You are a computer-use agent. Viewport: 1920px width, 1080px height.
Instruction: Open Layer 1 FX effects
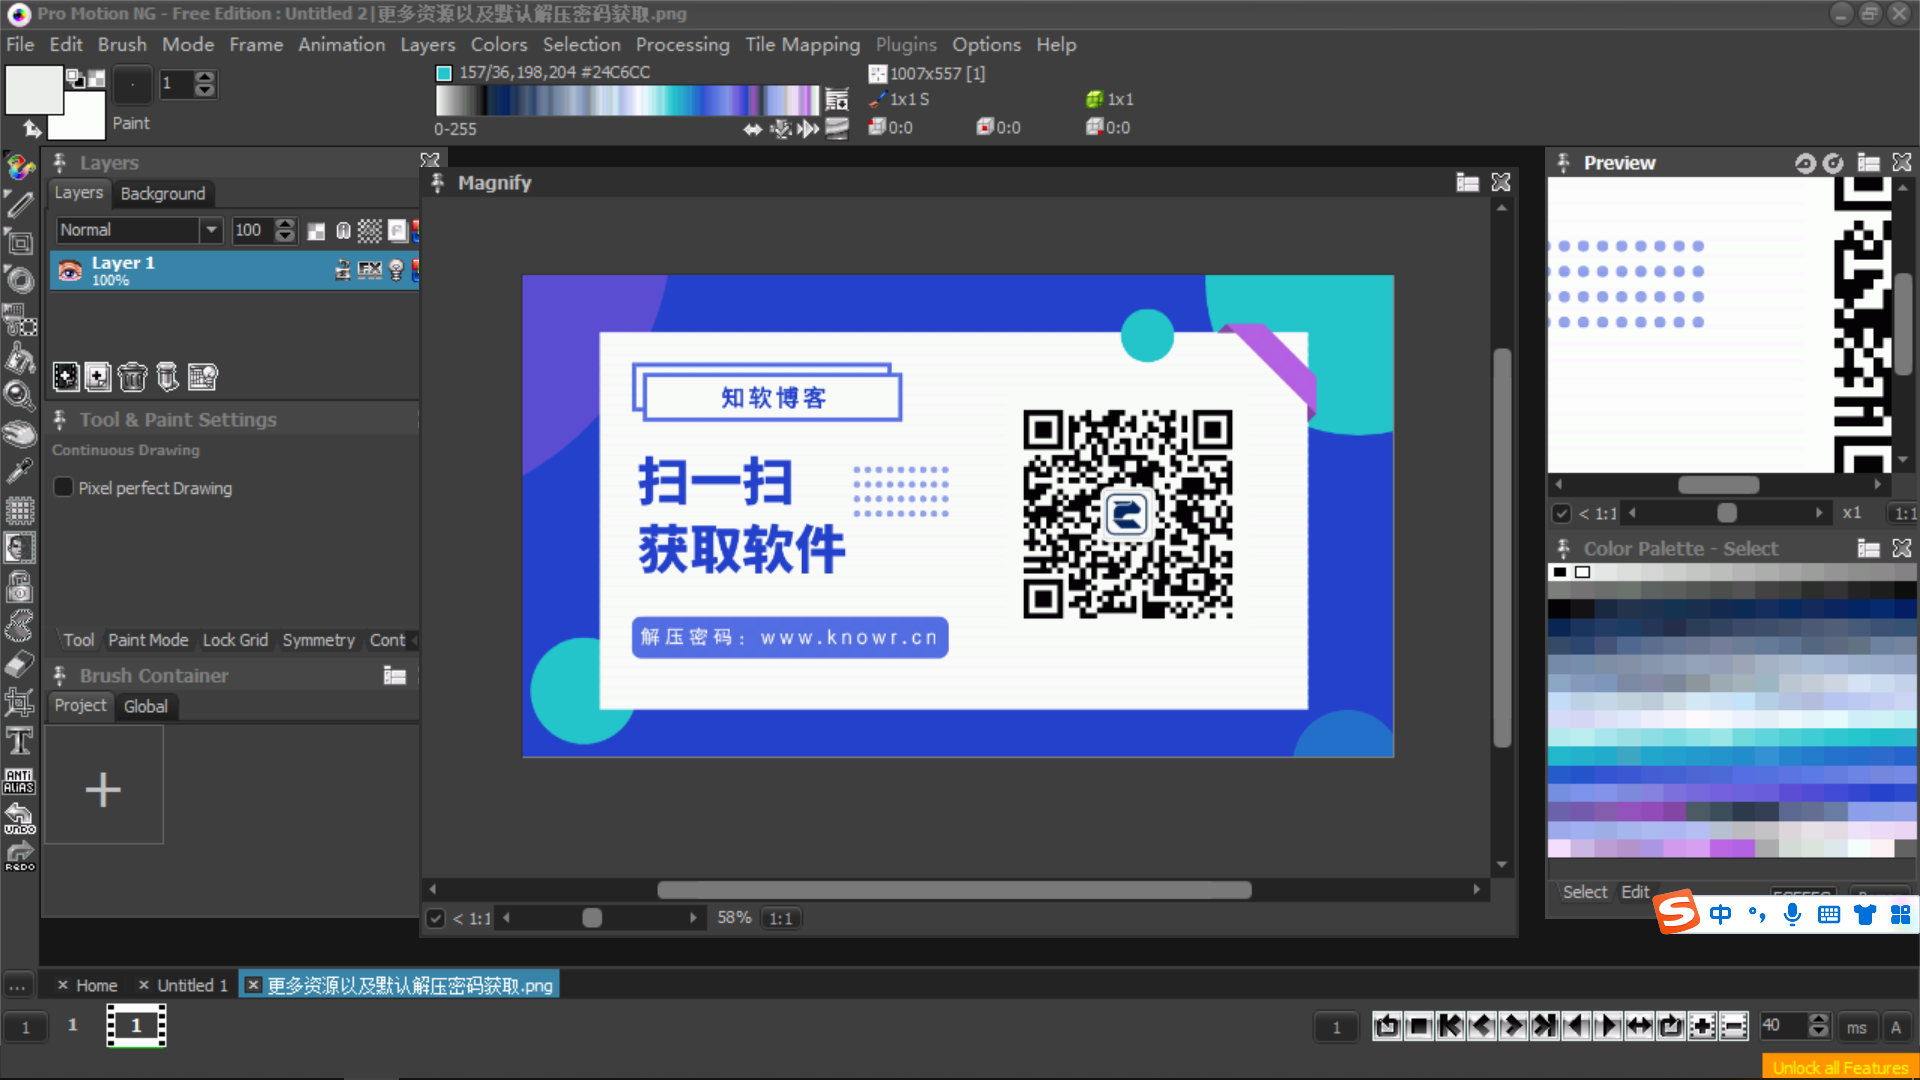pos(370,270)
